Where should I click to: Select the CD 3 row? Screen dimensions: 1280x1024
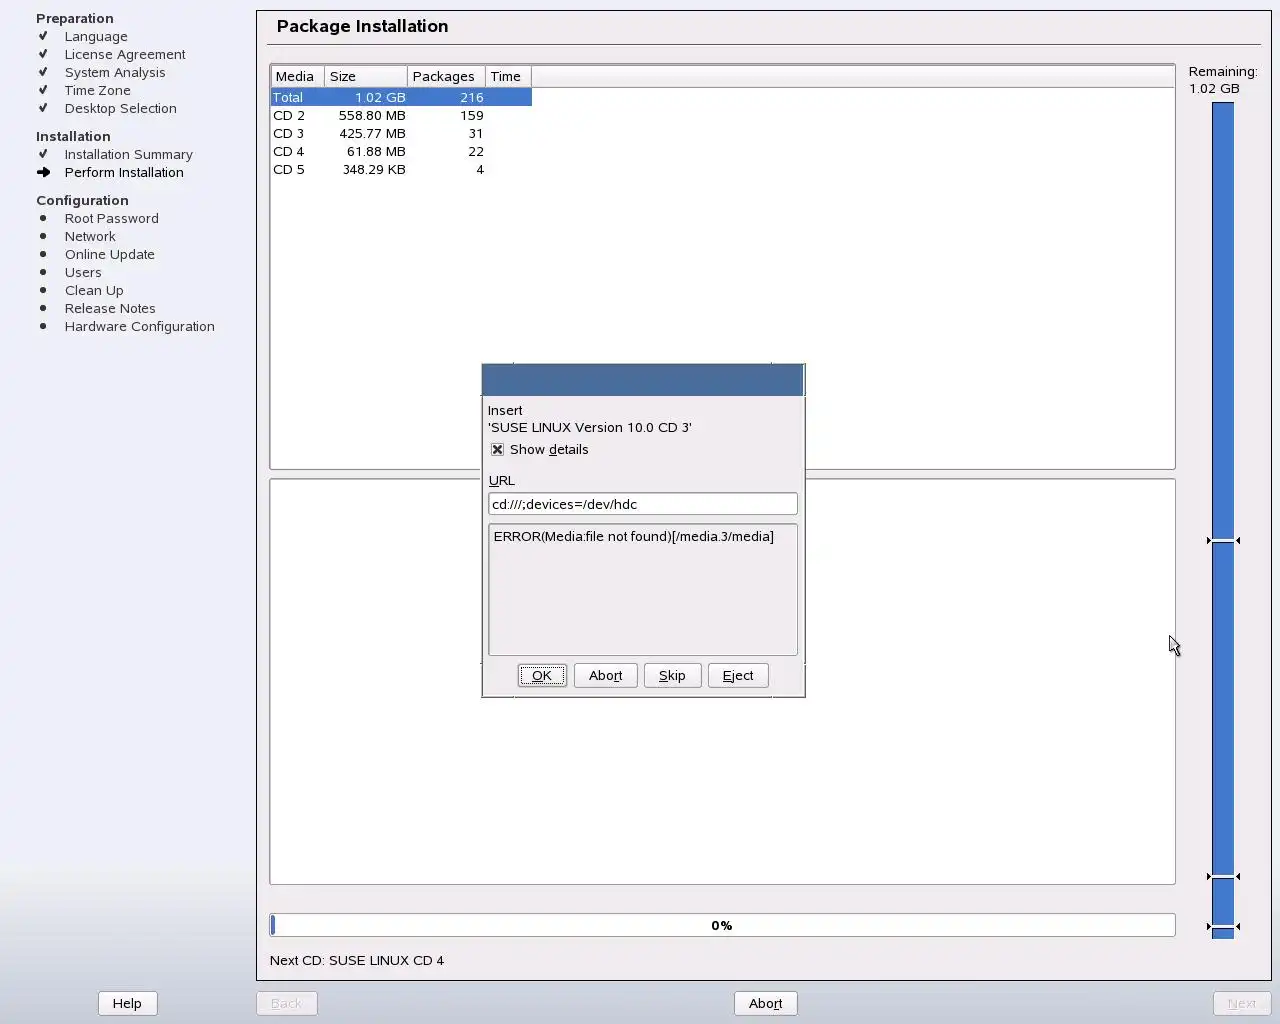pos(401,133)
